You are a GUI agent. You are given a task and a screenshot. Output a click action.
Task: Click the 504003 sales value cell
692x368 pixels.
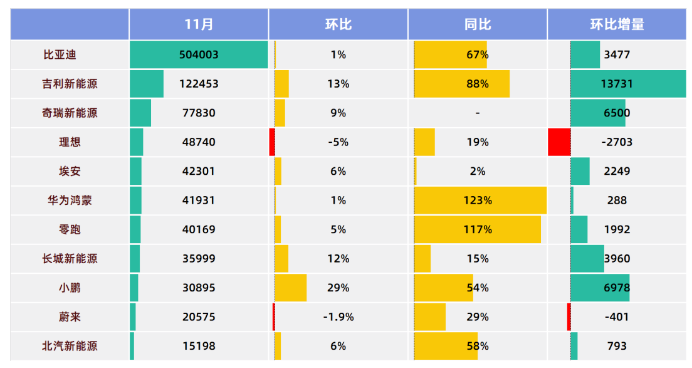click(x=199, y=55)
